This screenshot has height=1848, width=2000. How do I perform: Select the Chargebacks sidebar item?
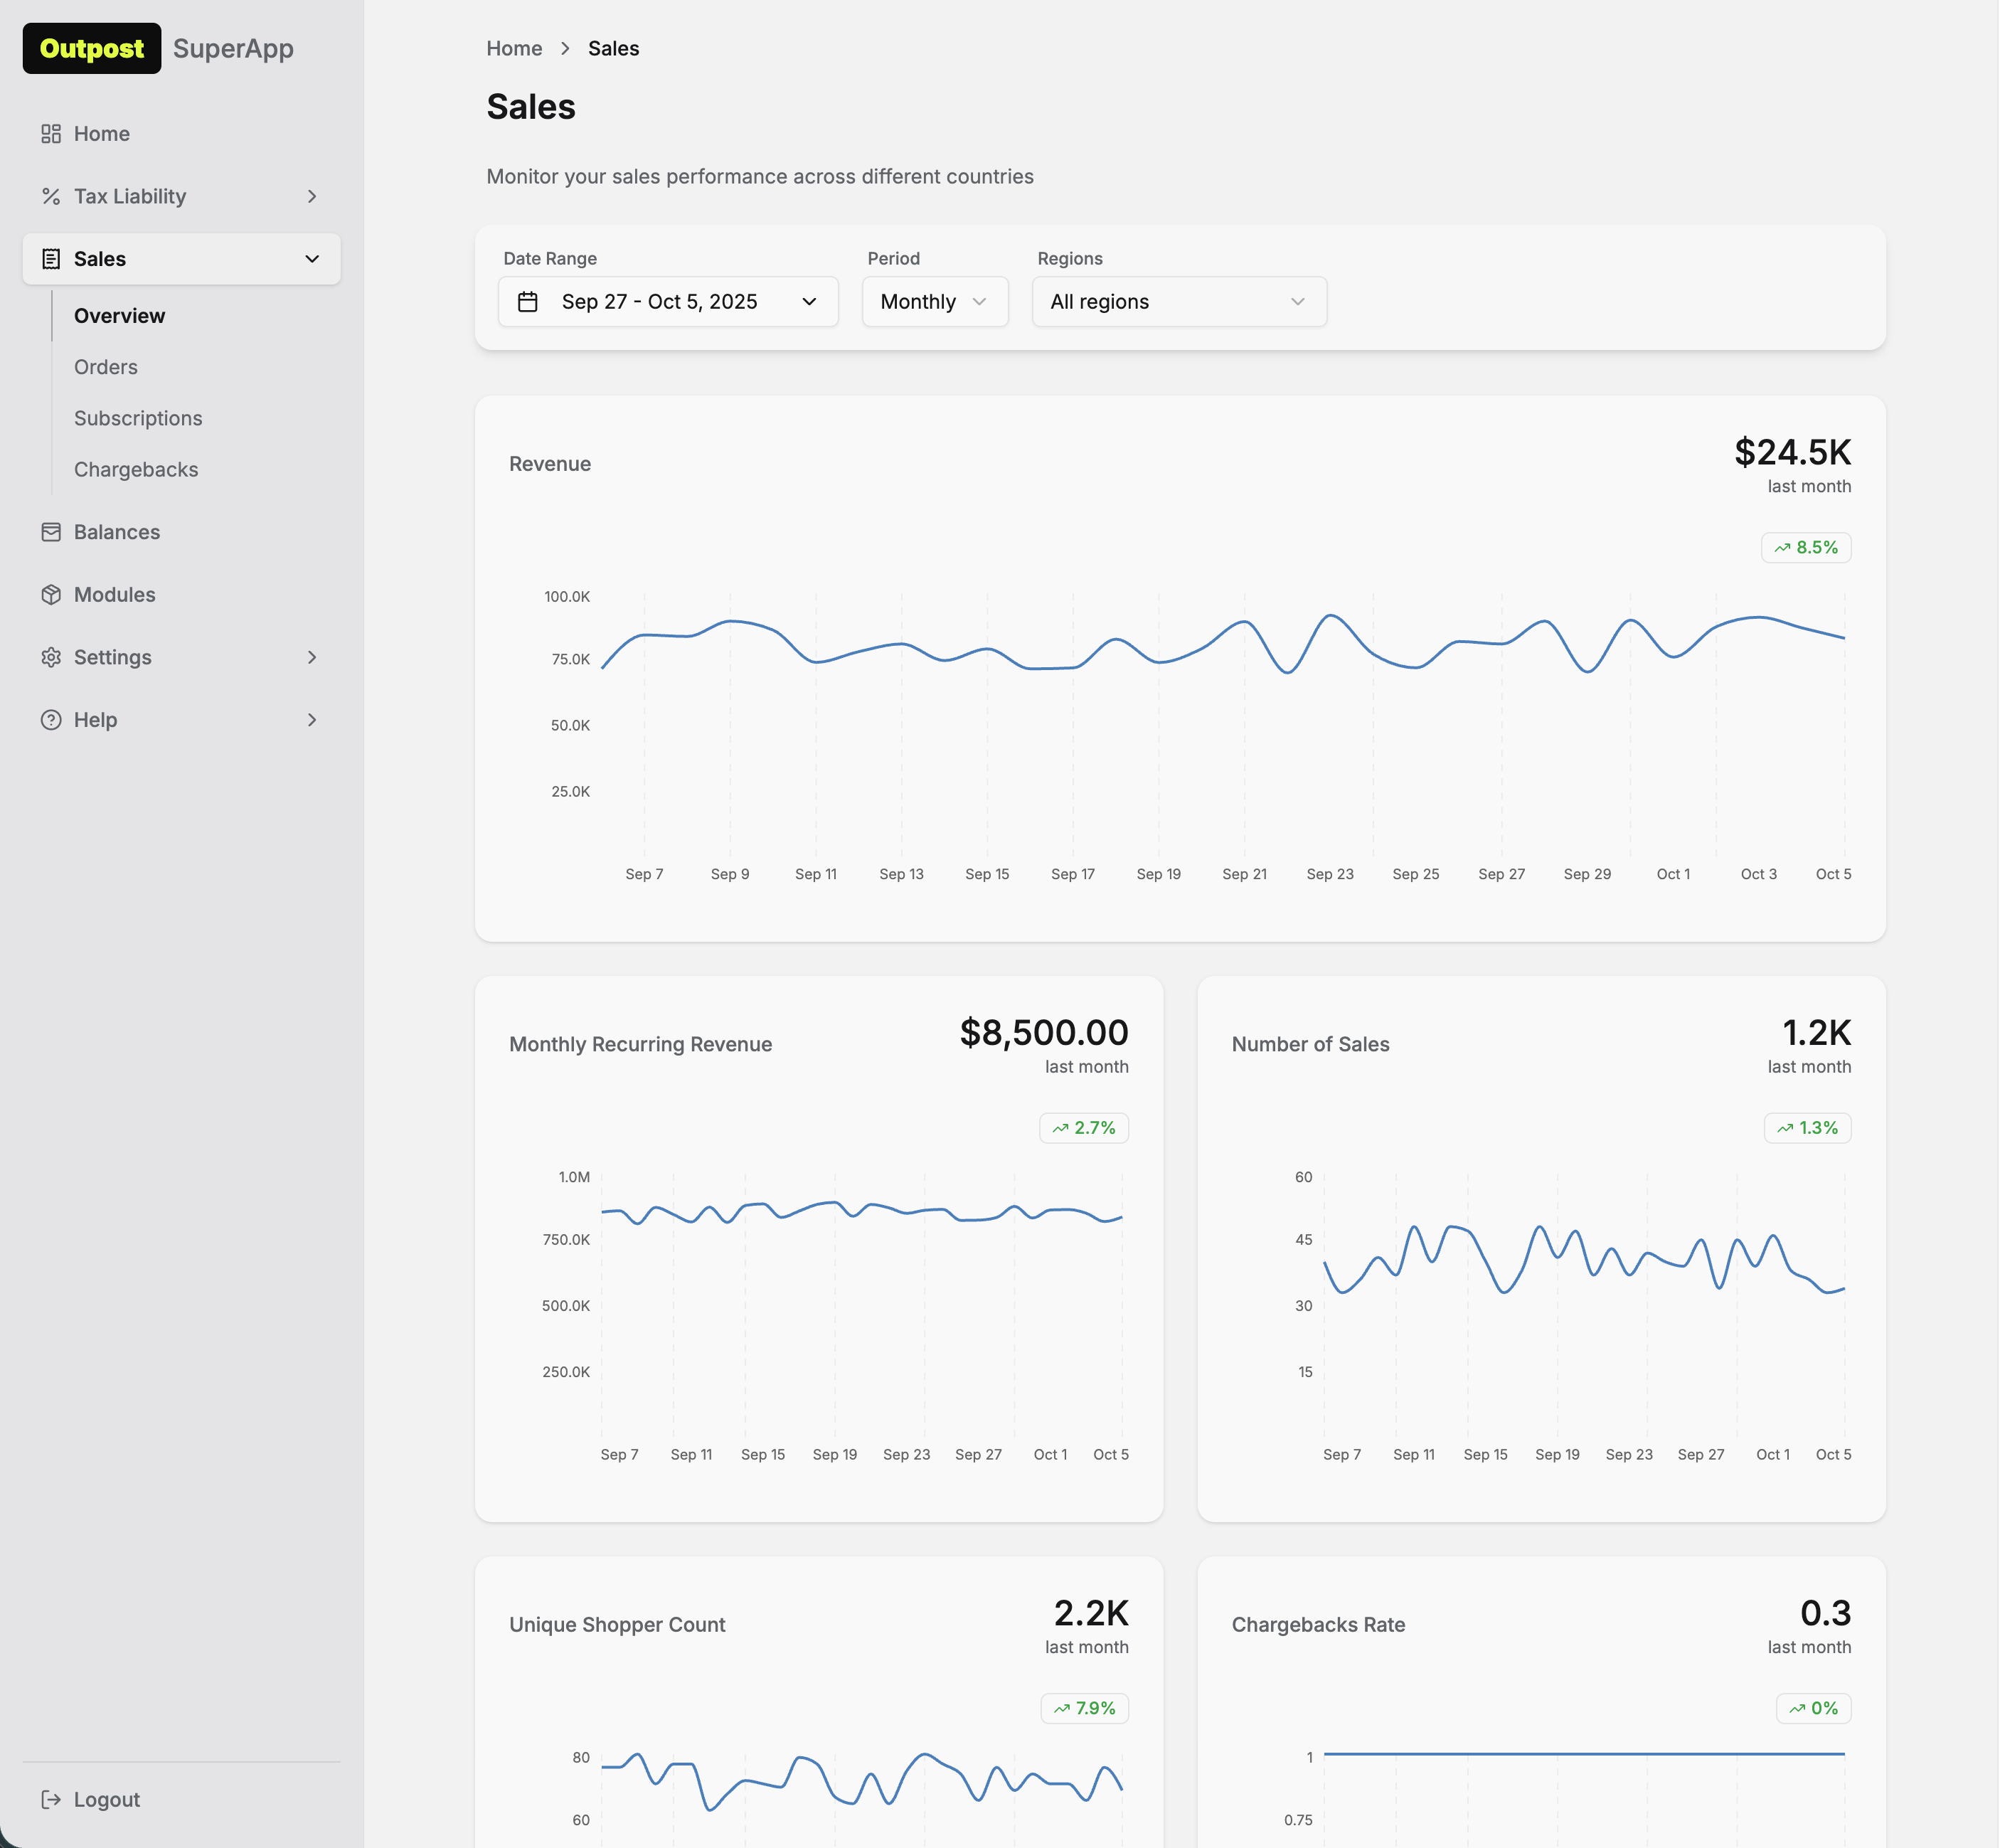(x=136, y=469)
